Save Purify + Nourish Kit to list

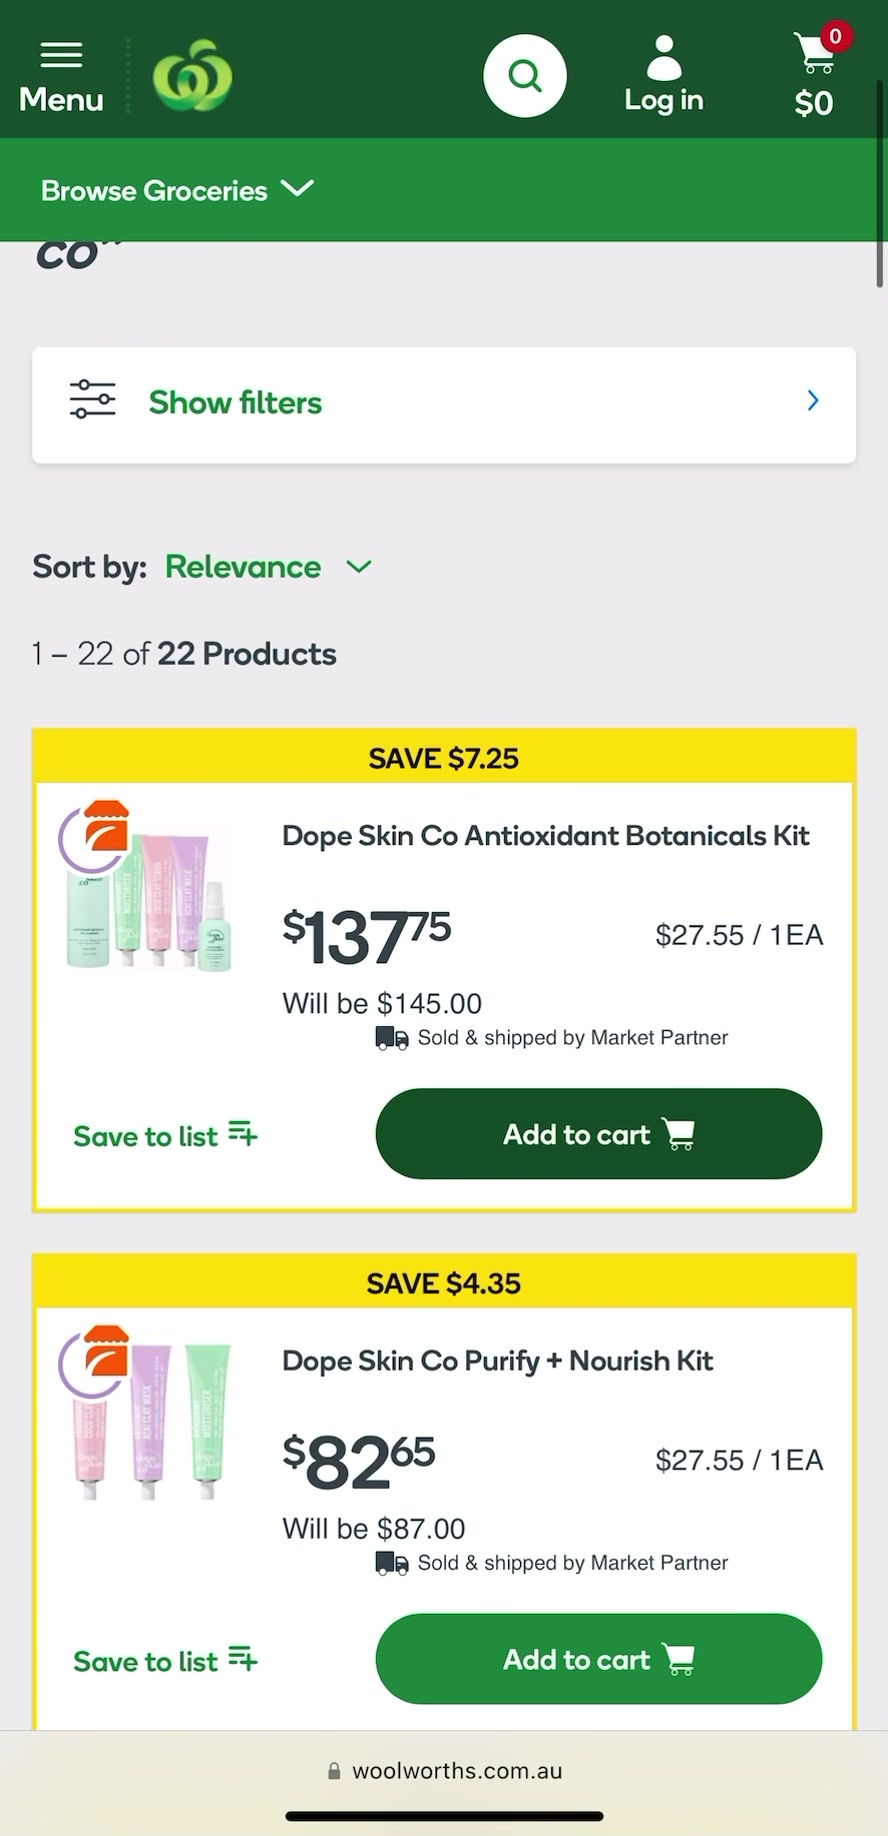tap(165, 1661)
